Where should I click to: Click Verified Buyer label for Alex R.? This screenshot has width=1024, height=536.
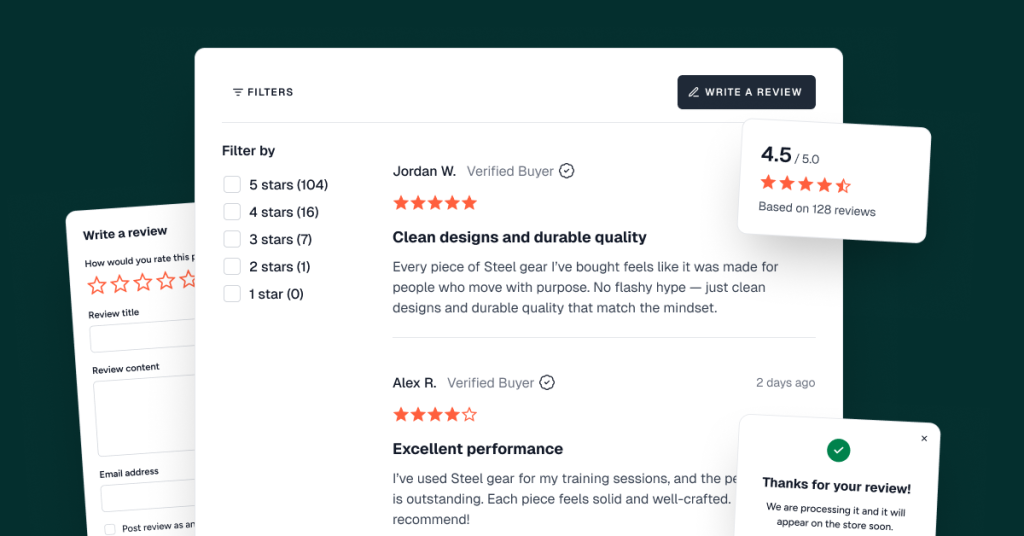[x=490, y=383]
